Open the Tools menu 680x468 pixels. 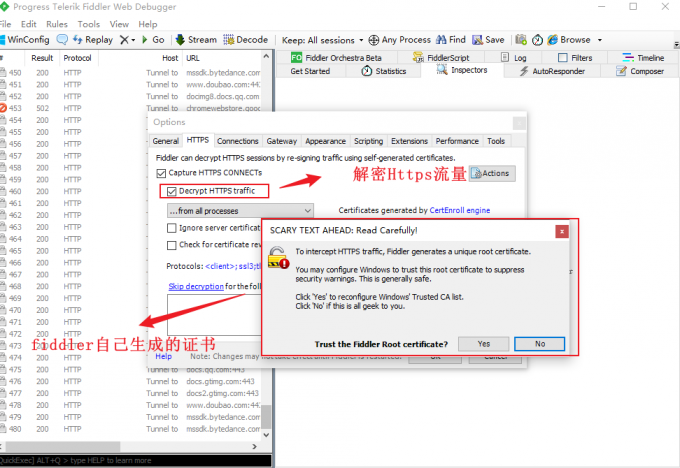[x=88, y=24]
